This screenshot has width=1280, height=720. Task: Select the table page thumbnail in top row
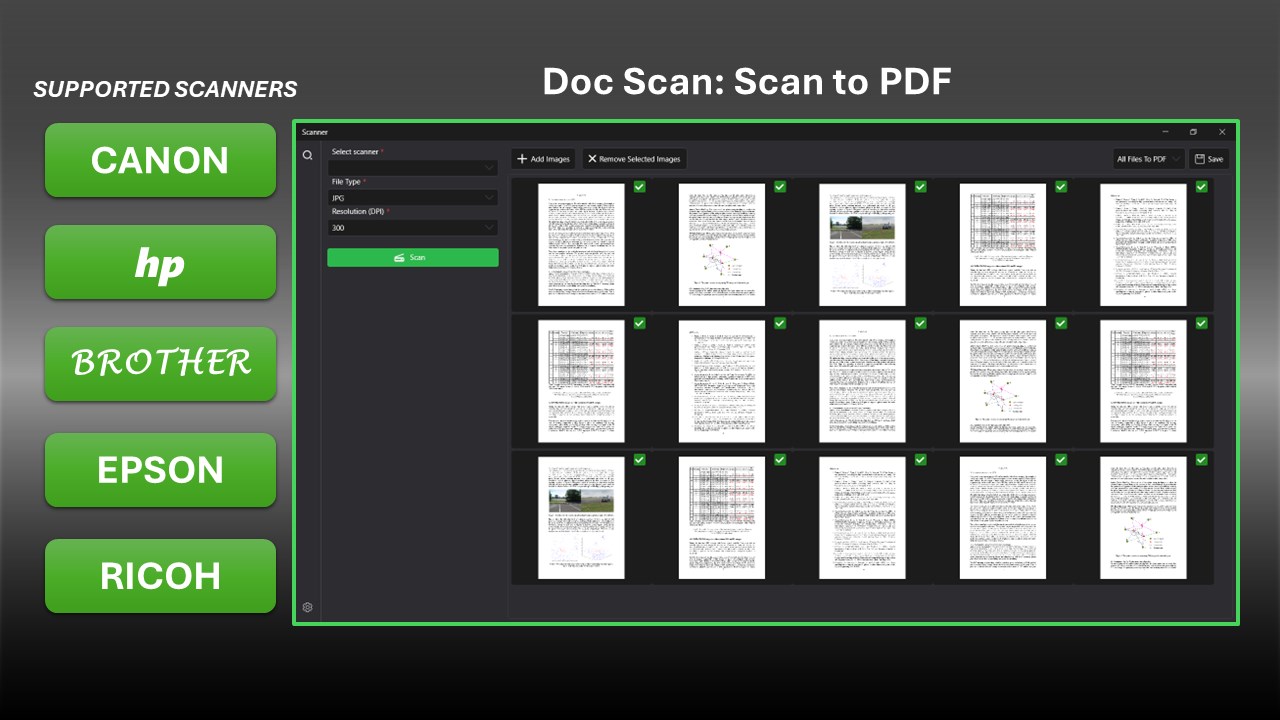tap(1003, 244)
